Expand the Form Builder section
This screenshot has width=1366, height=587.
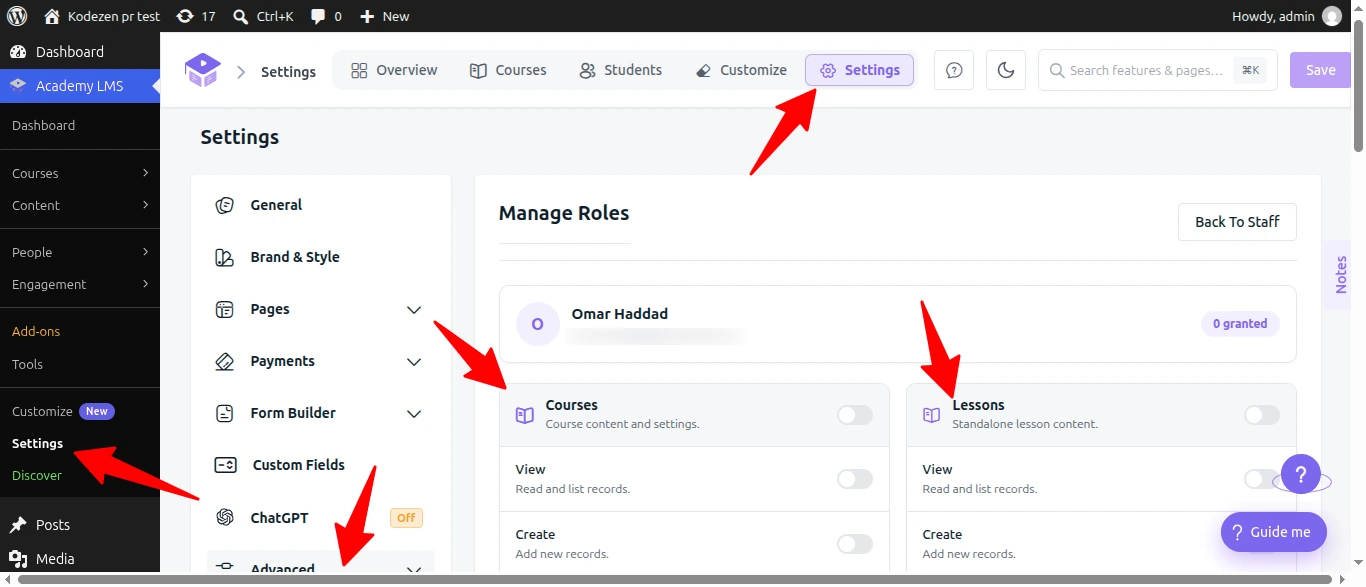pos(414,414)
